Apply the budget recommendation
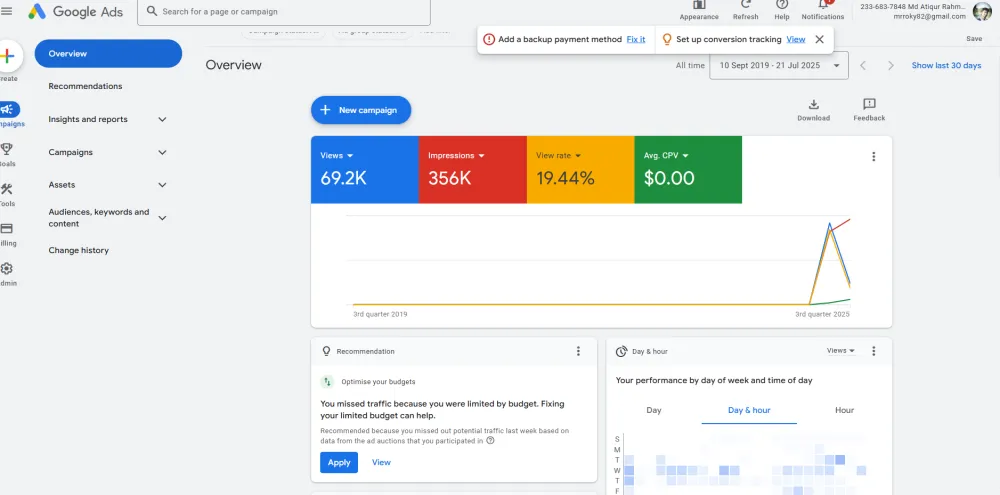The image size is (1000, 495). [338, 462]
